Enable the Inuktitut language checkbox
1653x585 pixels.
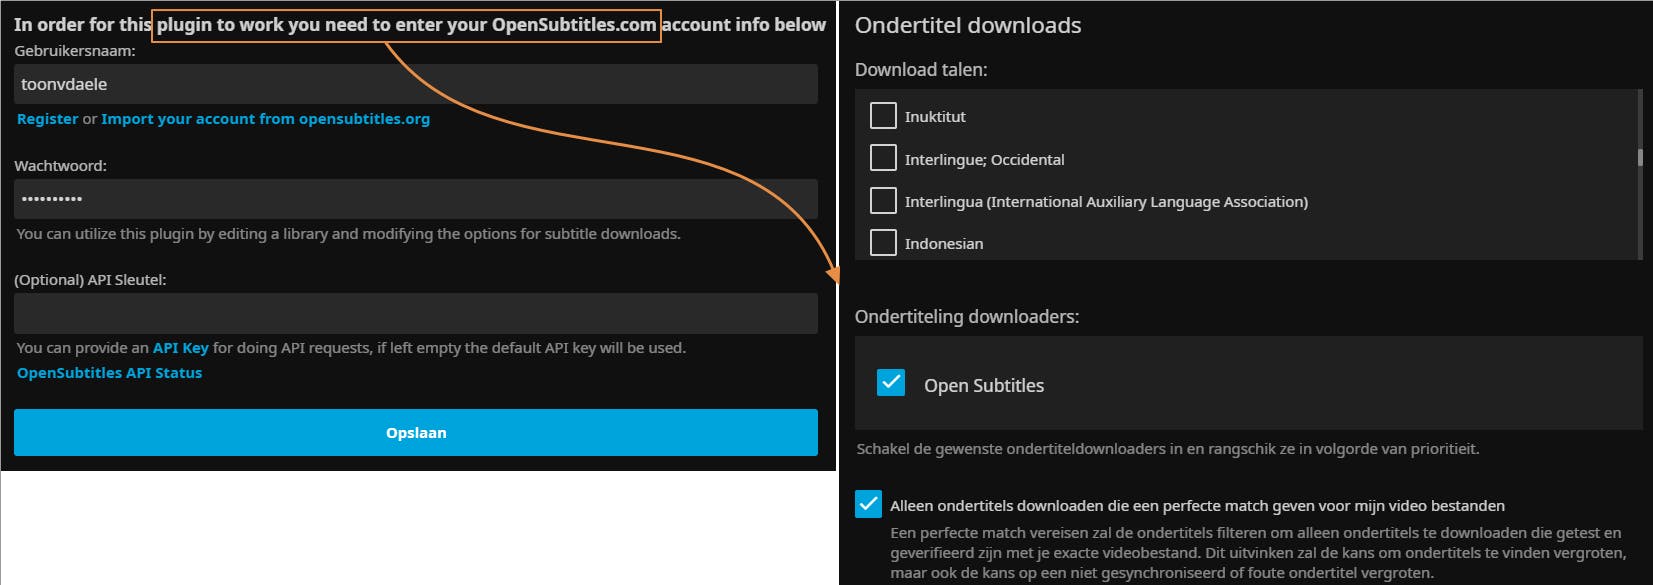tap(883, 116)
